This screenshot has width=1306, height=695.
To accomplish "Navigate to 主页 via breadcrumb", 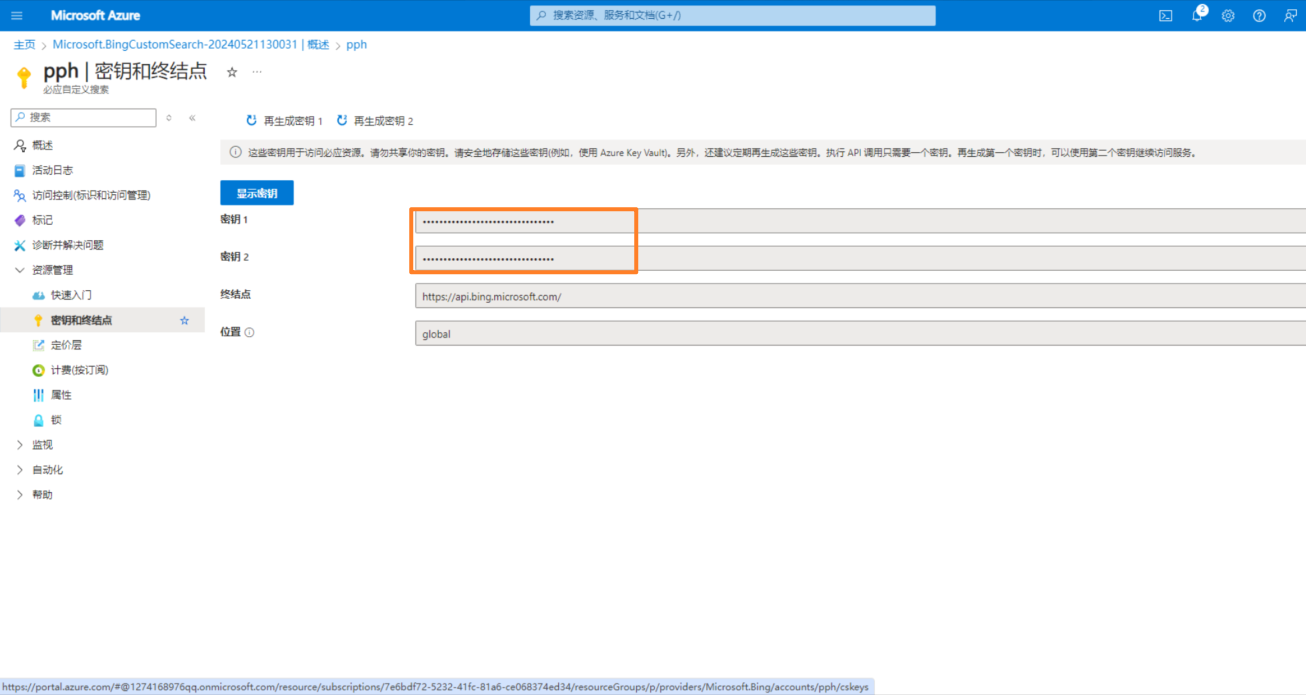I will pyautogui.click(x=24, y=44).
